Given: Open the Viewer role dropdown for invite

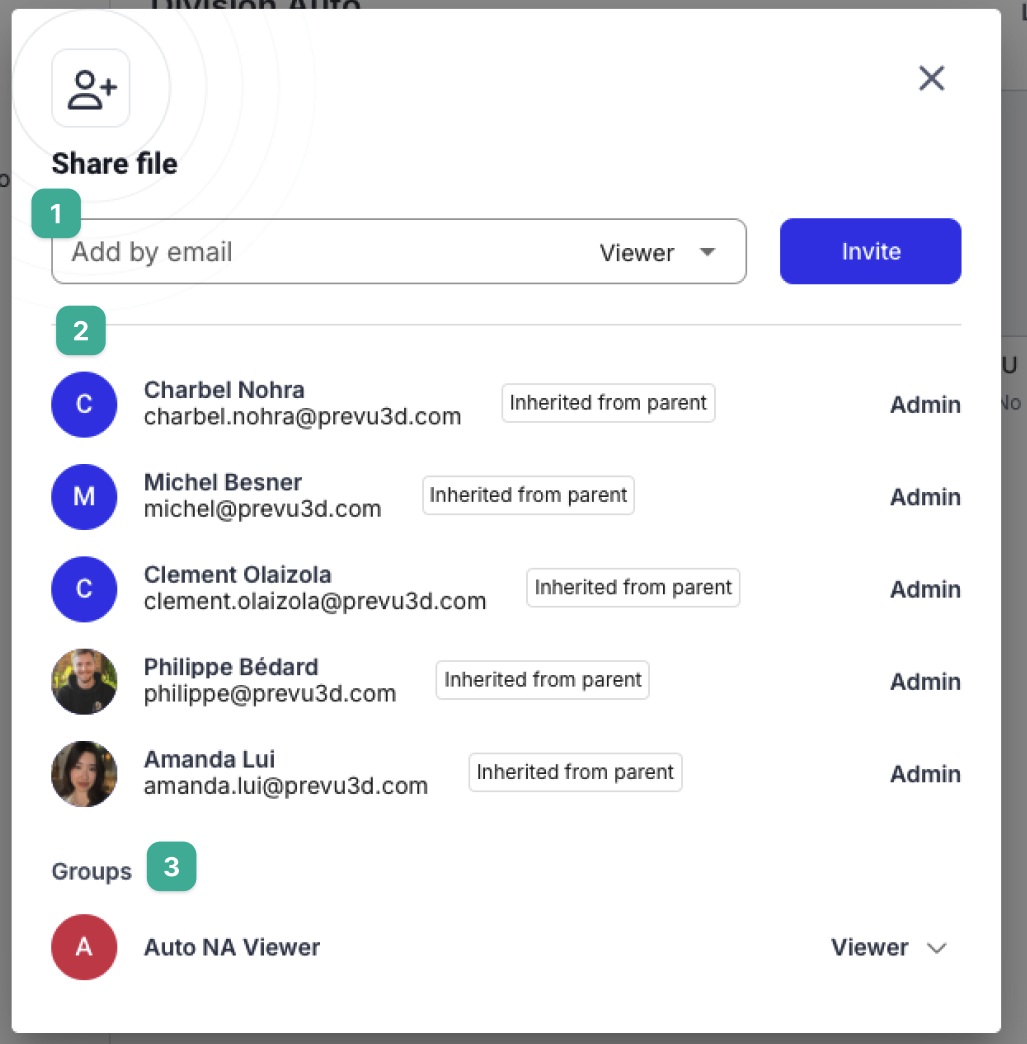Looking at the screenshot, I should pos(658,253).
